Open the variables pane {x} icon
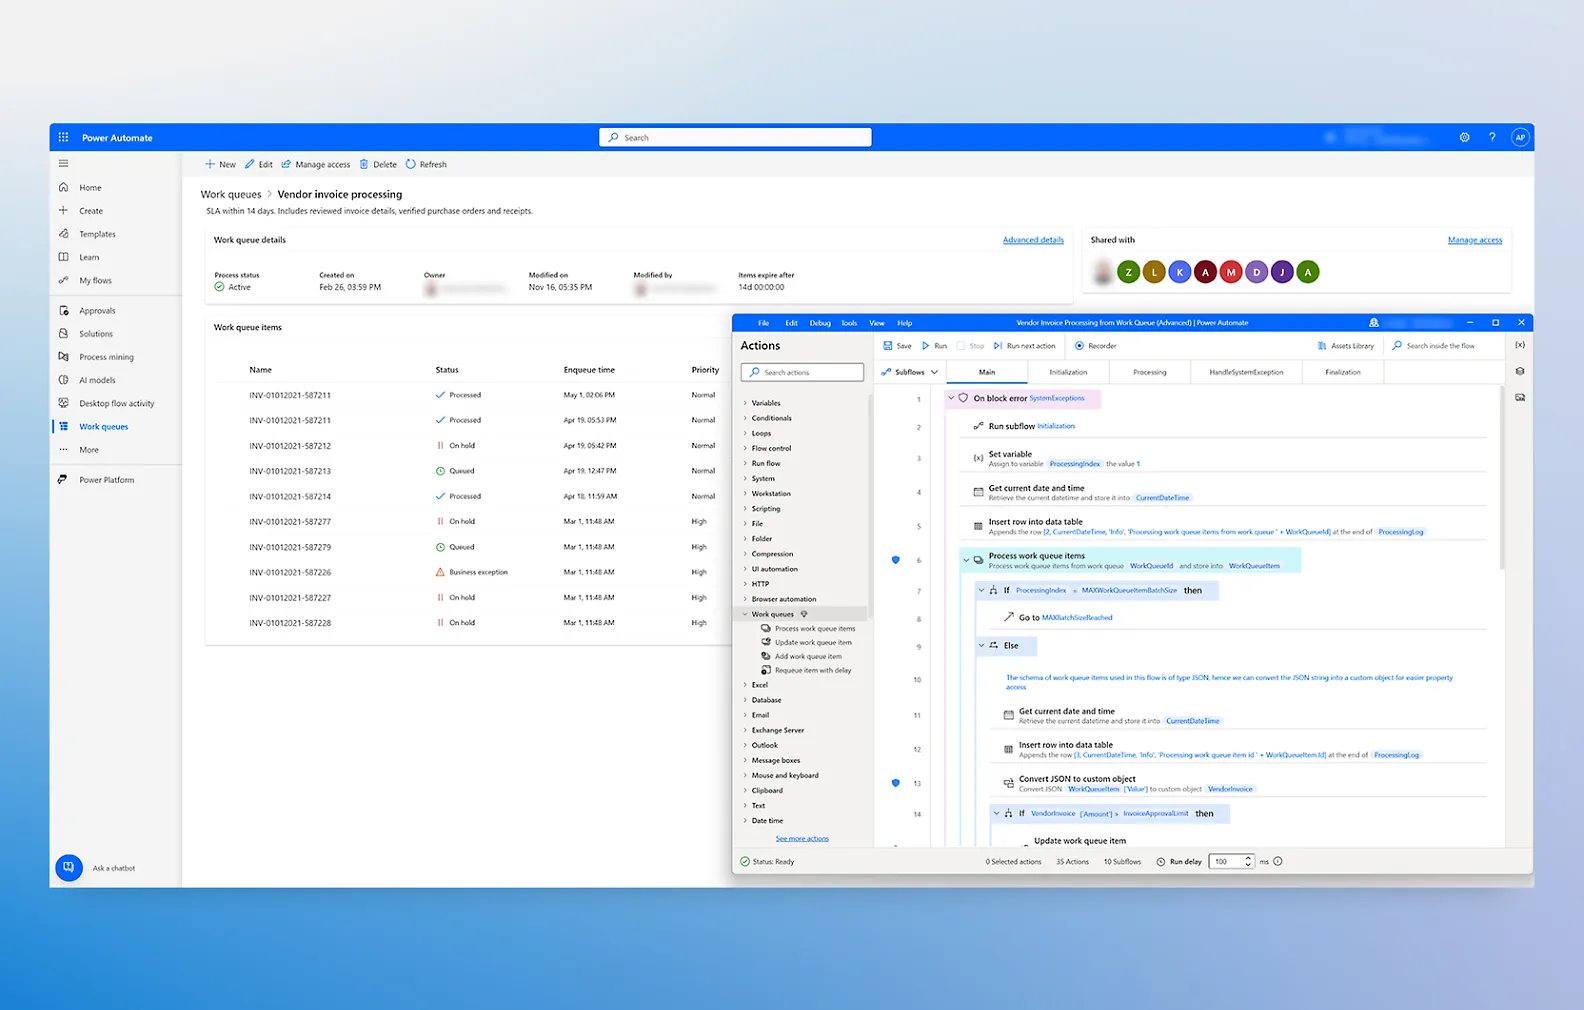Screen dimensions: 1584x1010 tap(1520, 345)
